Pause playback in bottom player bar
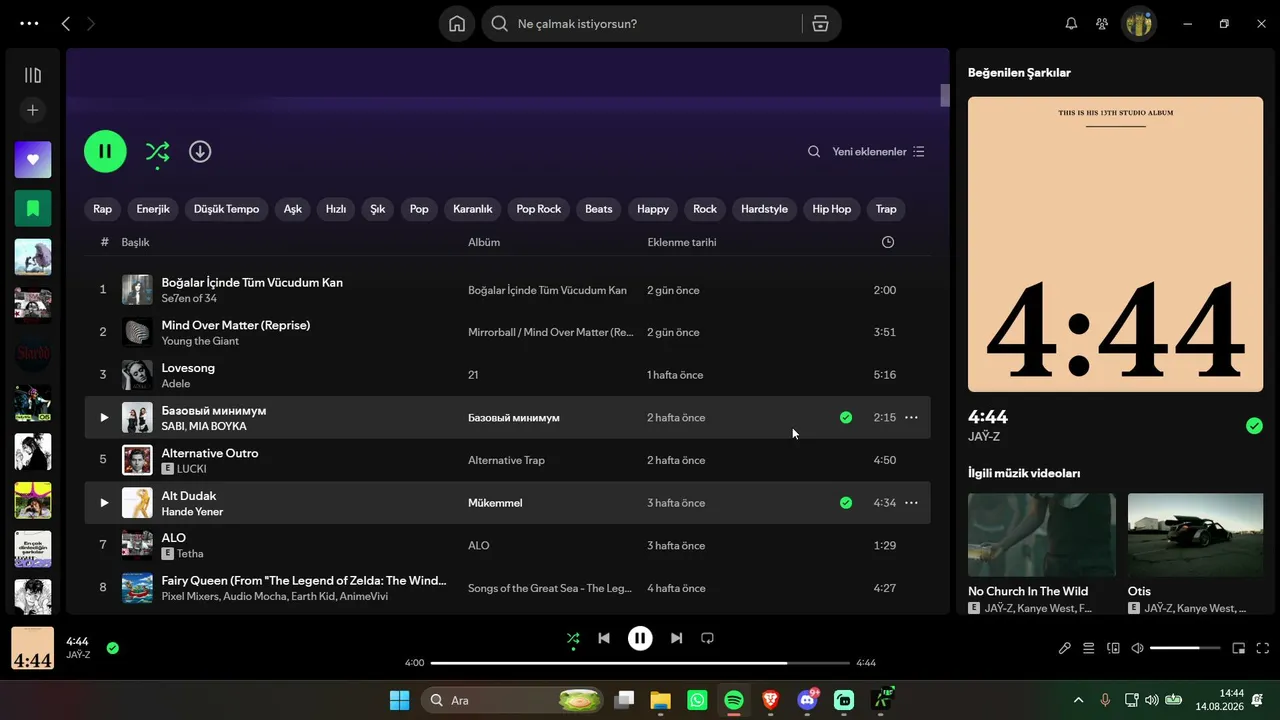Viewport: 1280px width, 720px height. 640,638
